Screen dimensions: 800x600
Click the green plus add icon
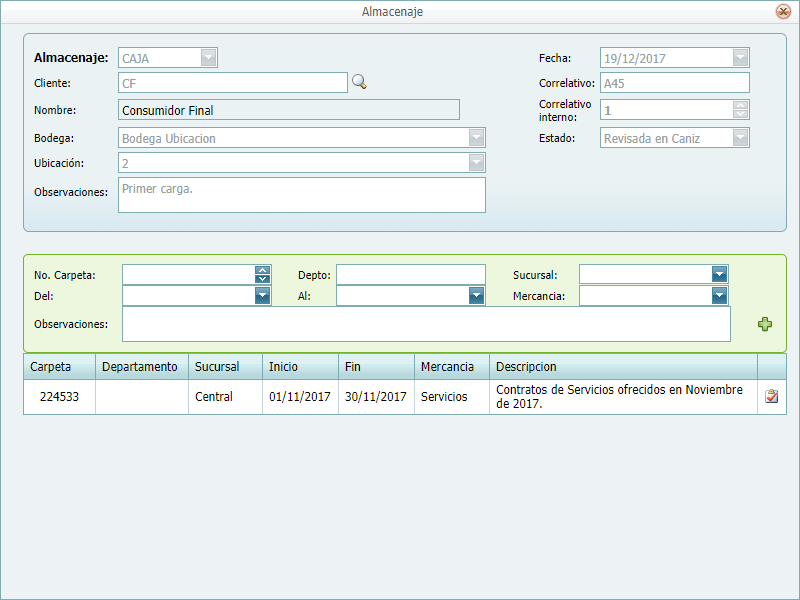[765, 324]
